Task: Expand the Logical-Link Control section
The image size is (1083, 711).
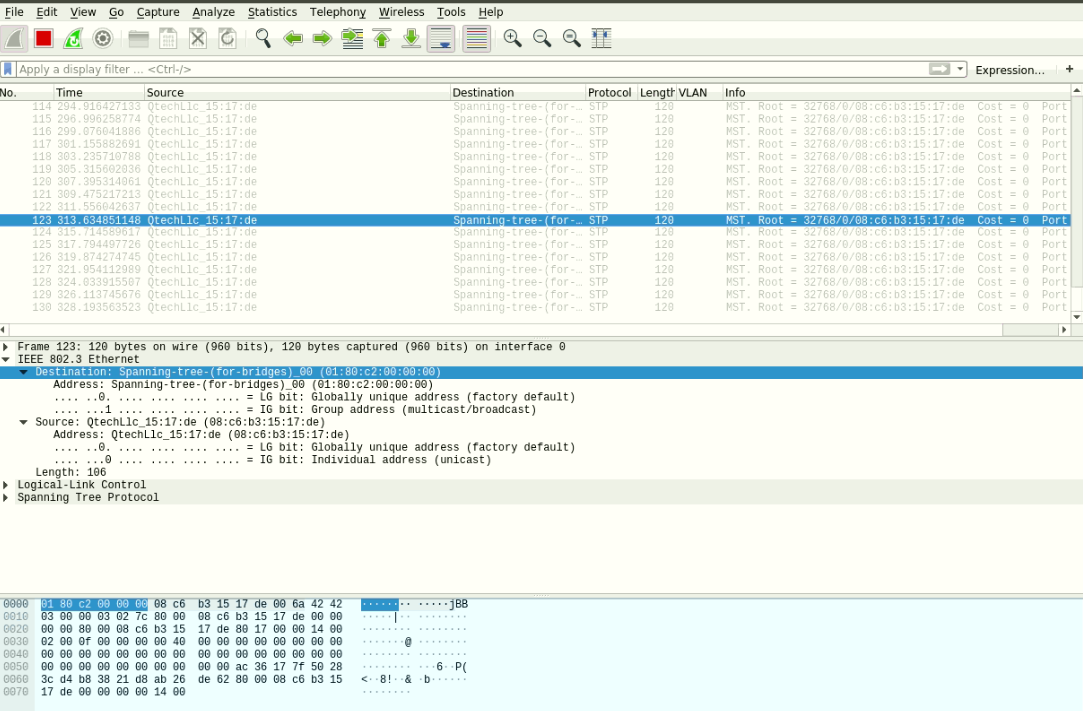Action: (x=6, y=485)
